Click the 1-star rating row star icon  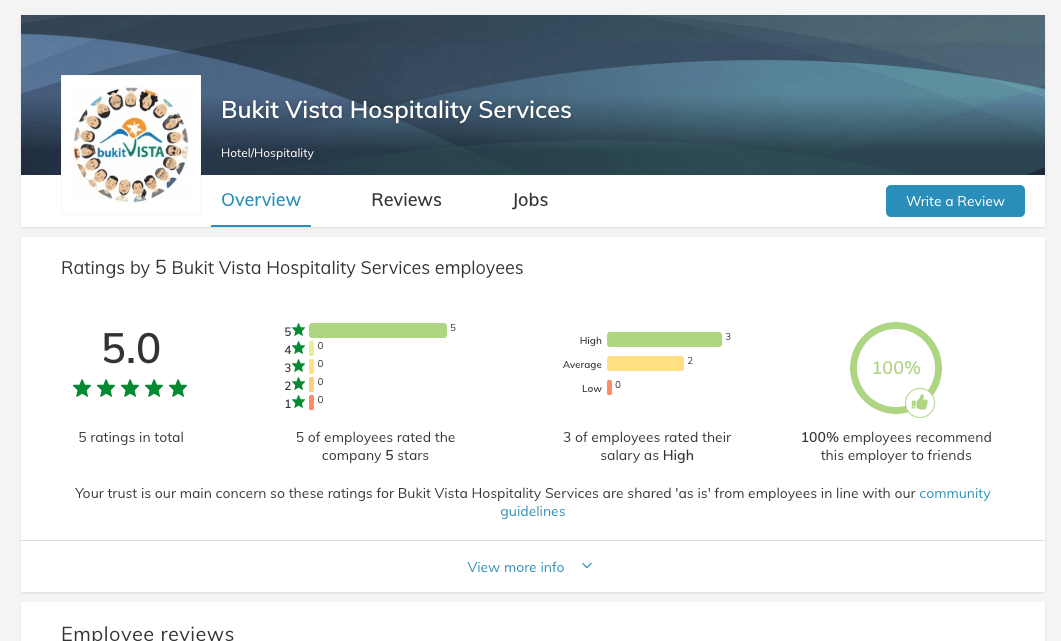coord(298,403)
